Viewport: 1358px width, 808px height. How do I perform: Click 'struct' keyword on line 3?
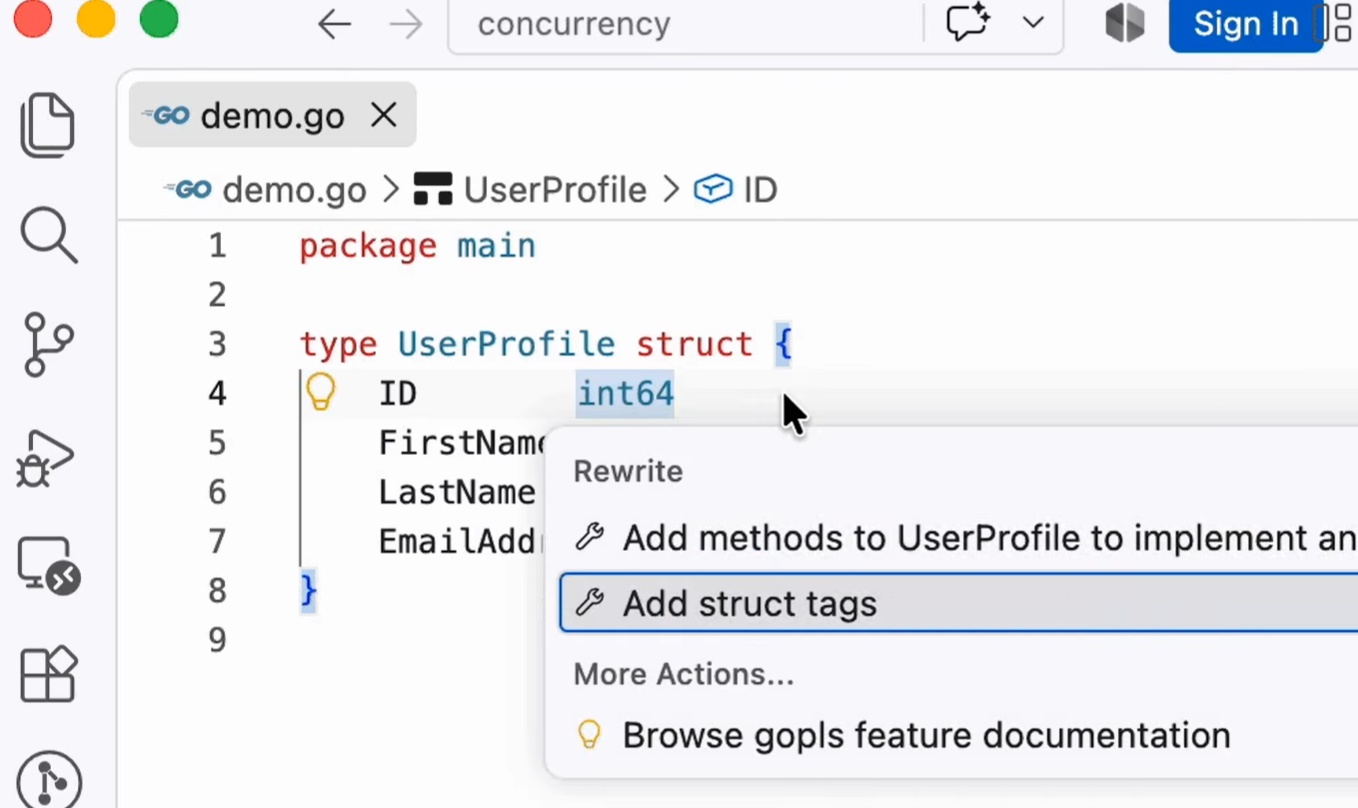point(694,344)
